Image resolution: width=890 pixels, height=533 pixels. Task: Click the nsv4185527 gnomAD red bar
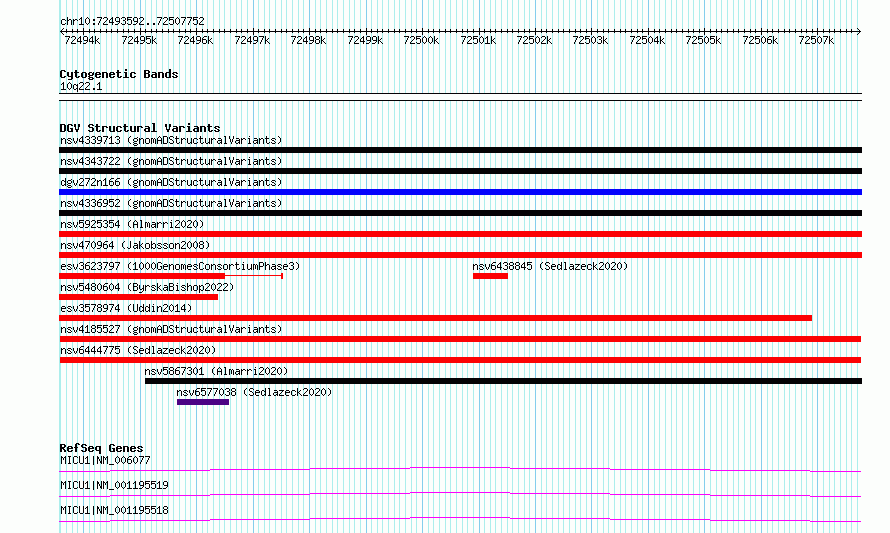(x=460, y=339)
